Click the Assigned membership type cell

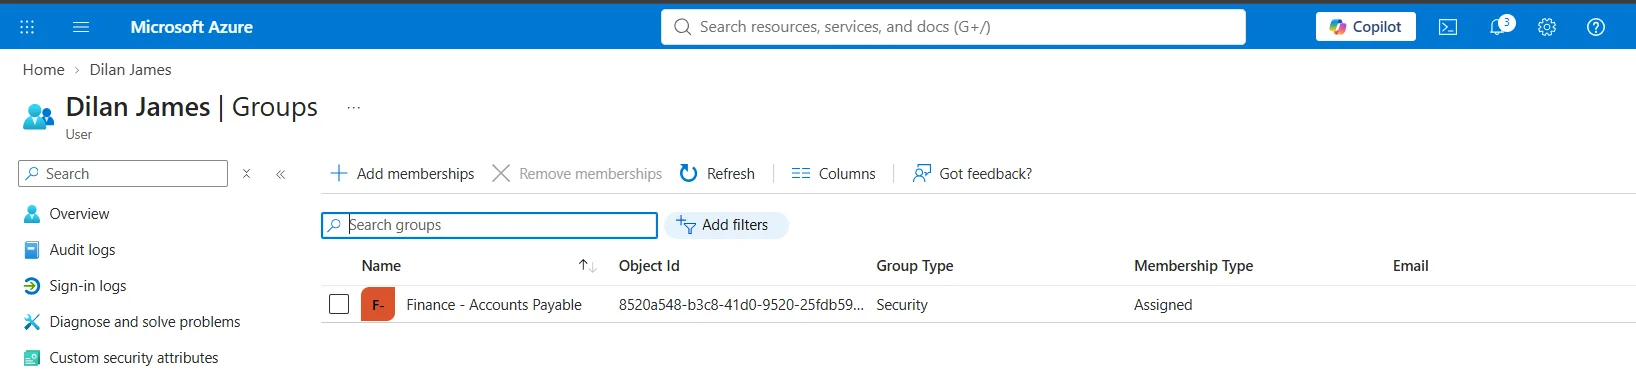click(1163, 305)
